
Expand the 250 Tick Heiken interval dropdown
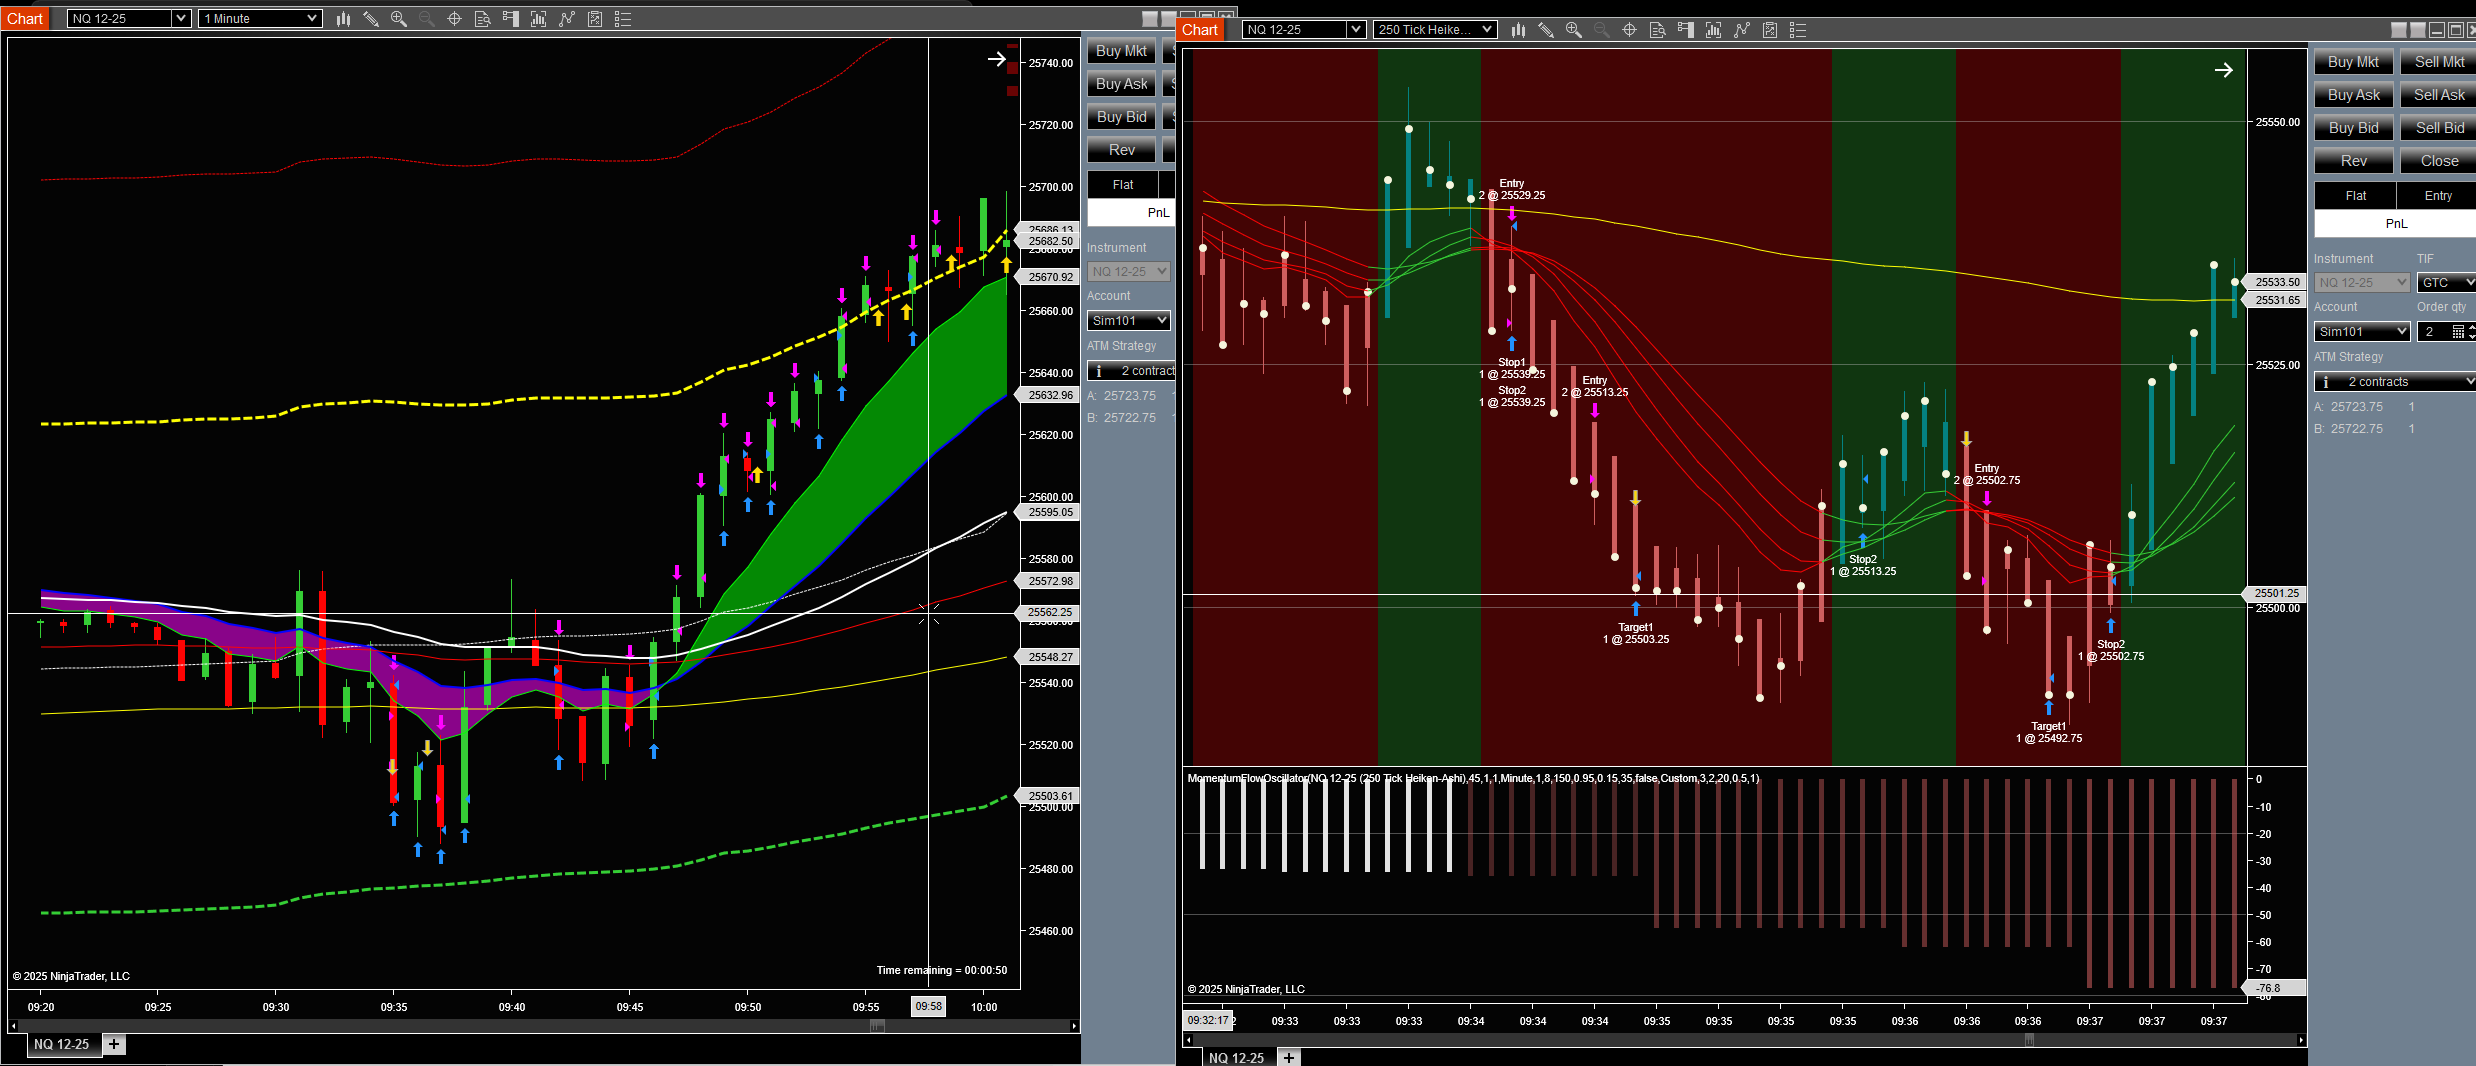tap(1435, 30)
